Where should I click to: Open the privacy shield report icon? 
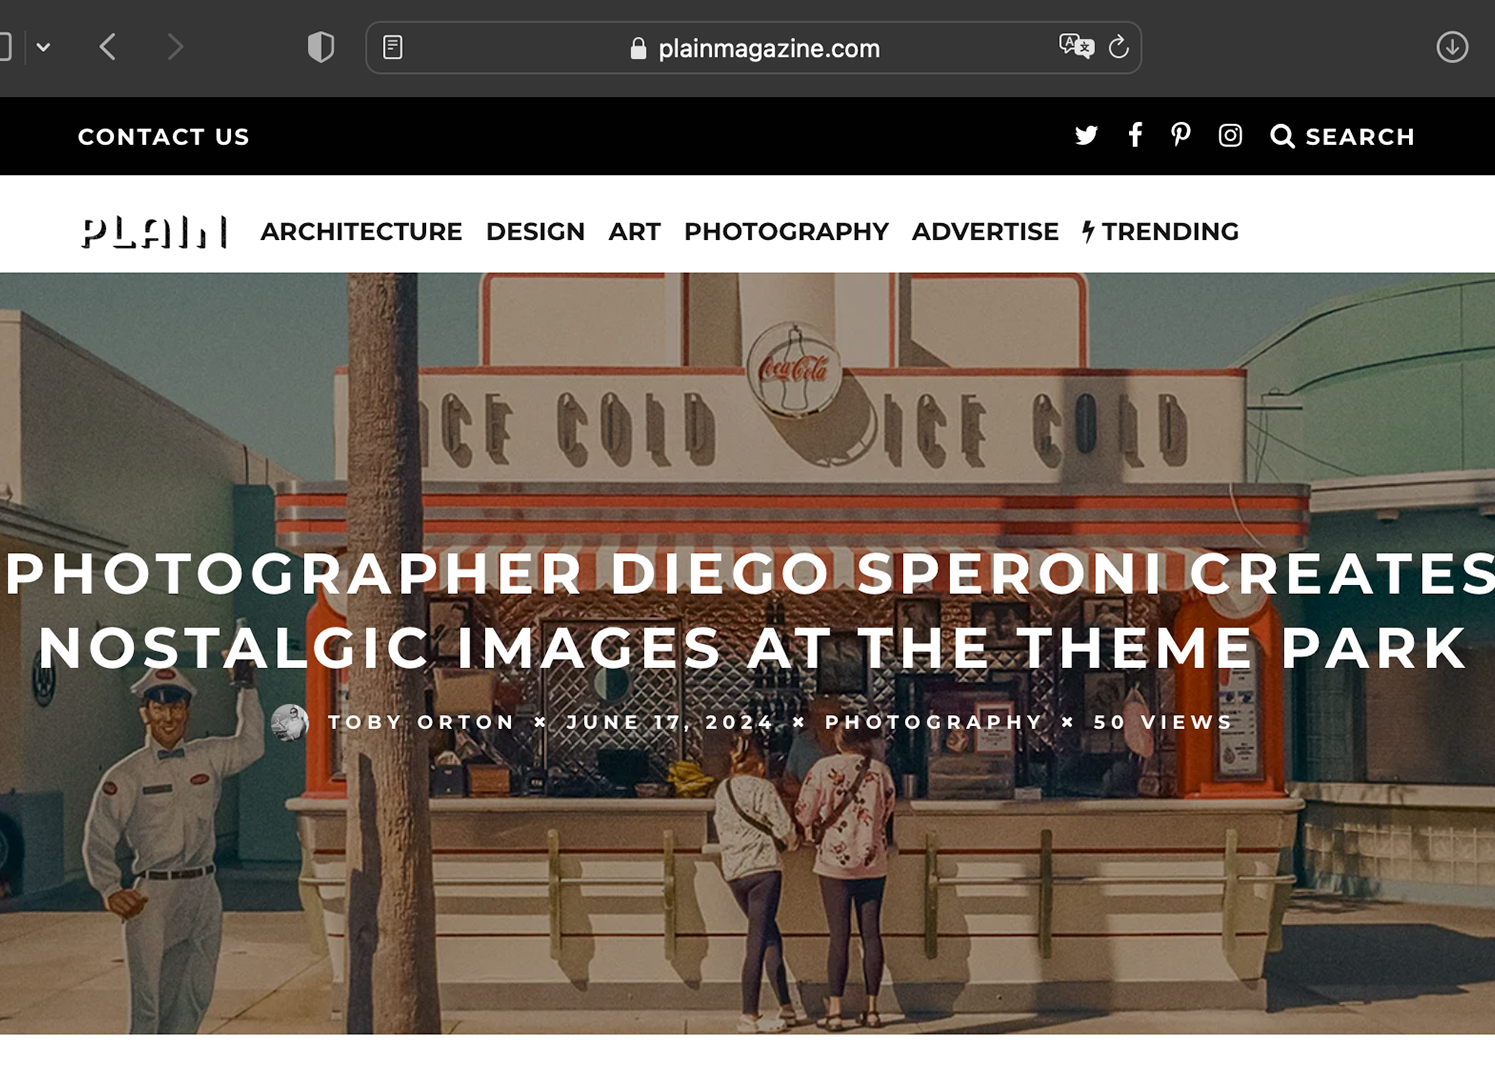click(x=320, y=47)
